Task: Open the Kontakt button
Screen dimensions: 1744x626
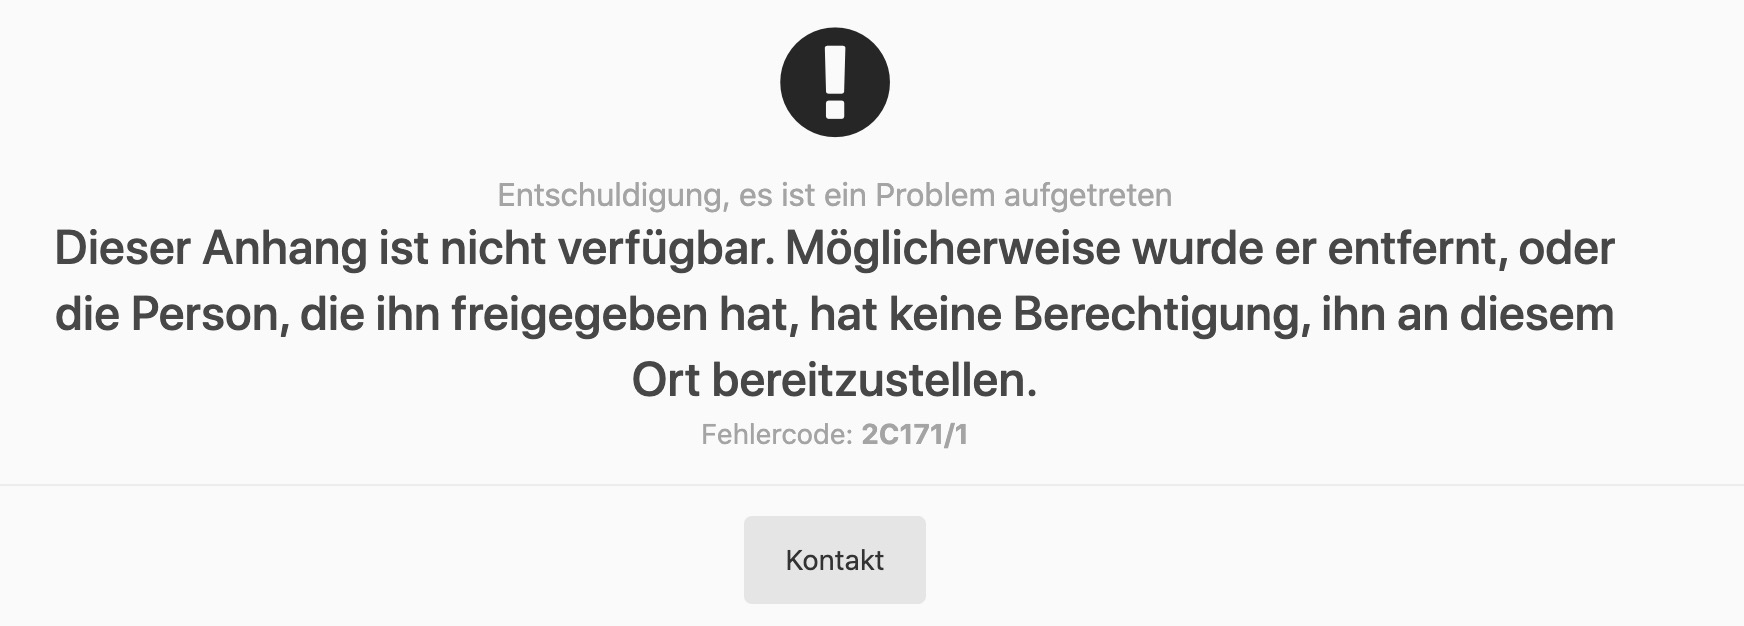Action: 834,560
